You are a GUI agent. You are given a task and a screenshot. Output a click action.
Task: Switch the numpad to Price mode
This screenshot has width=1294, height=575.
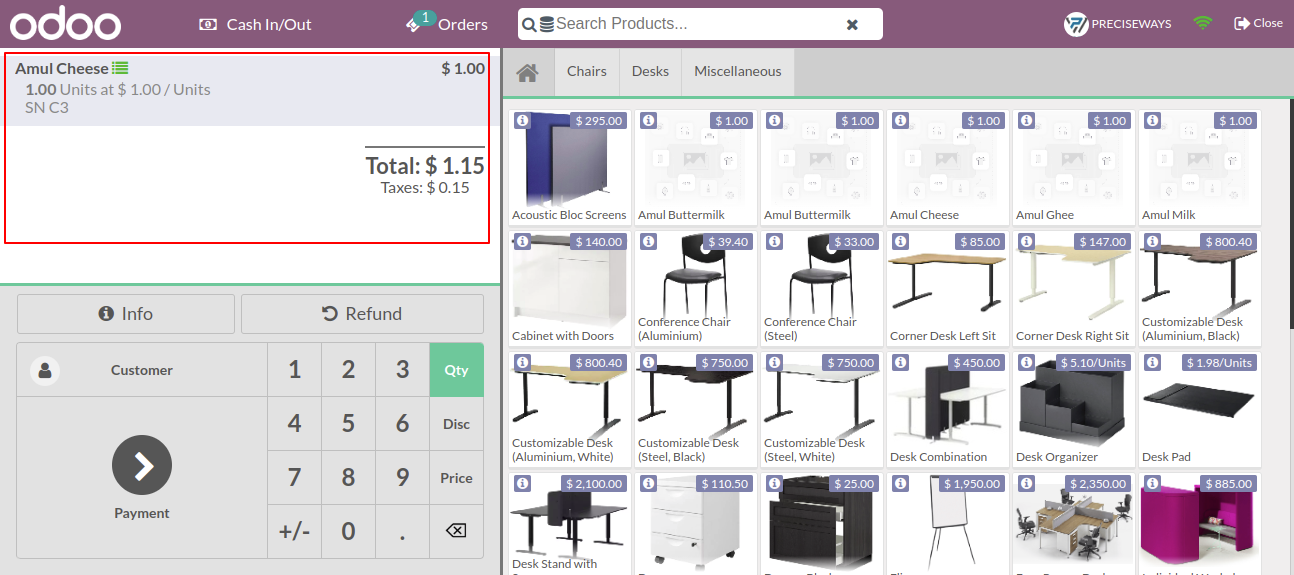click(x=456, y=478)
